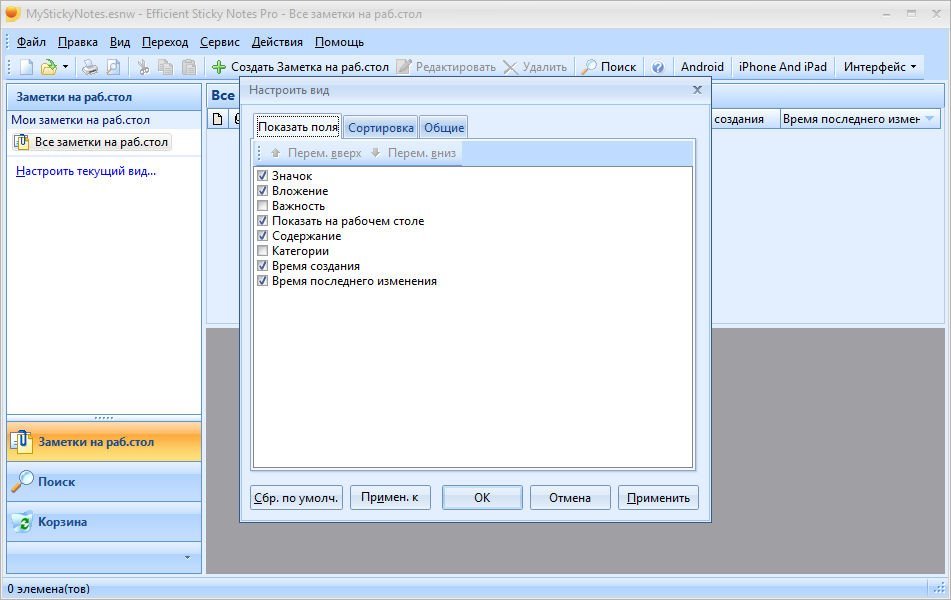Close the Настроить вид dialog

point(697,90)
